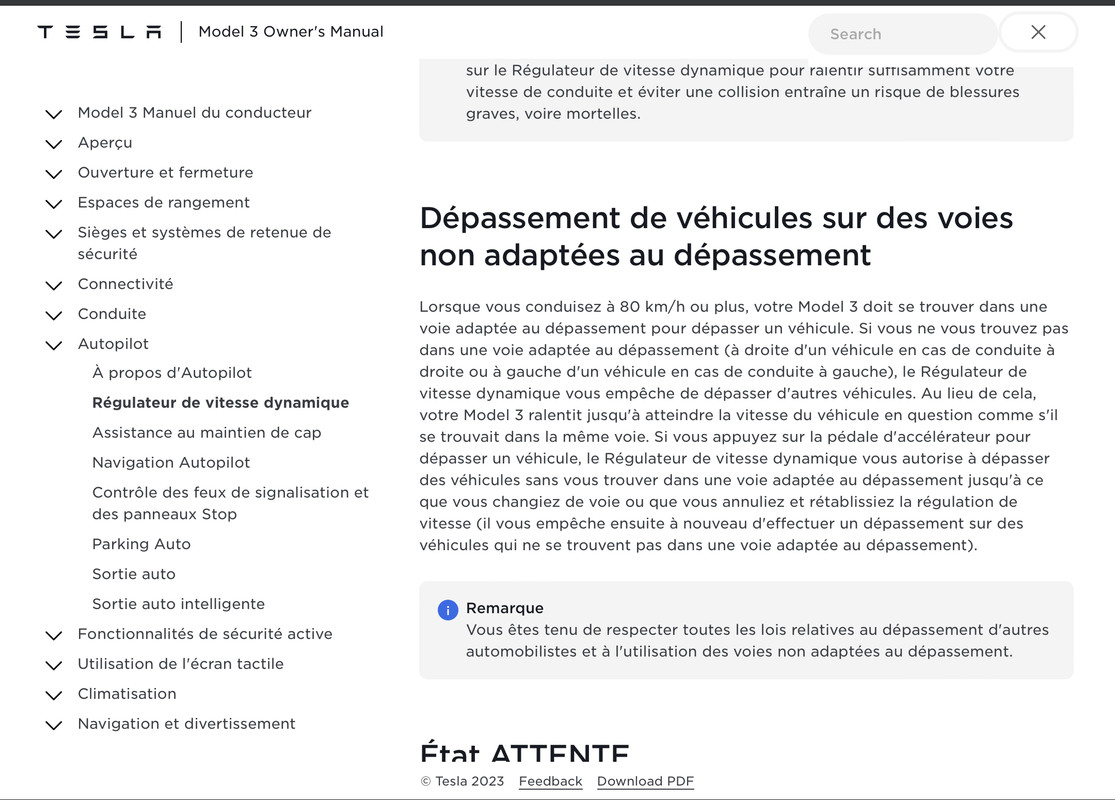
Task: Click the Dépassement de véhicules heading
Action: [716, 236]
